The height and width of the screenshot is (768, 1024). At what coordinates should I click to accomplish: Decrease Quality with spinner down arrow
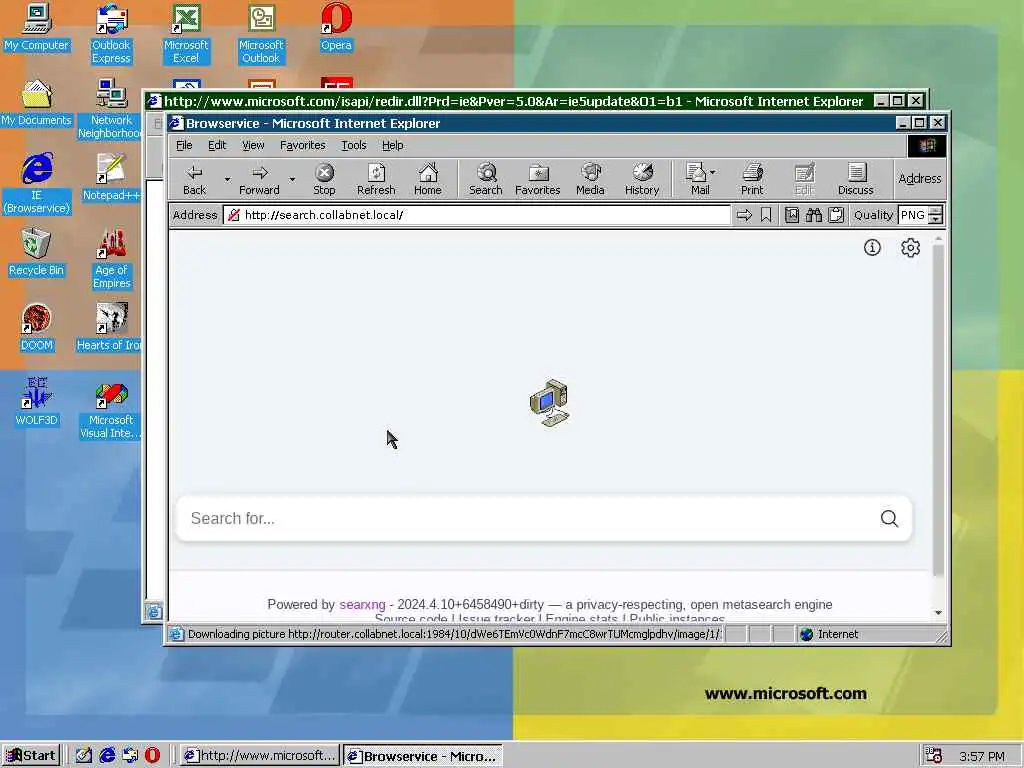(936, 219)
